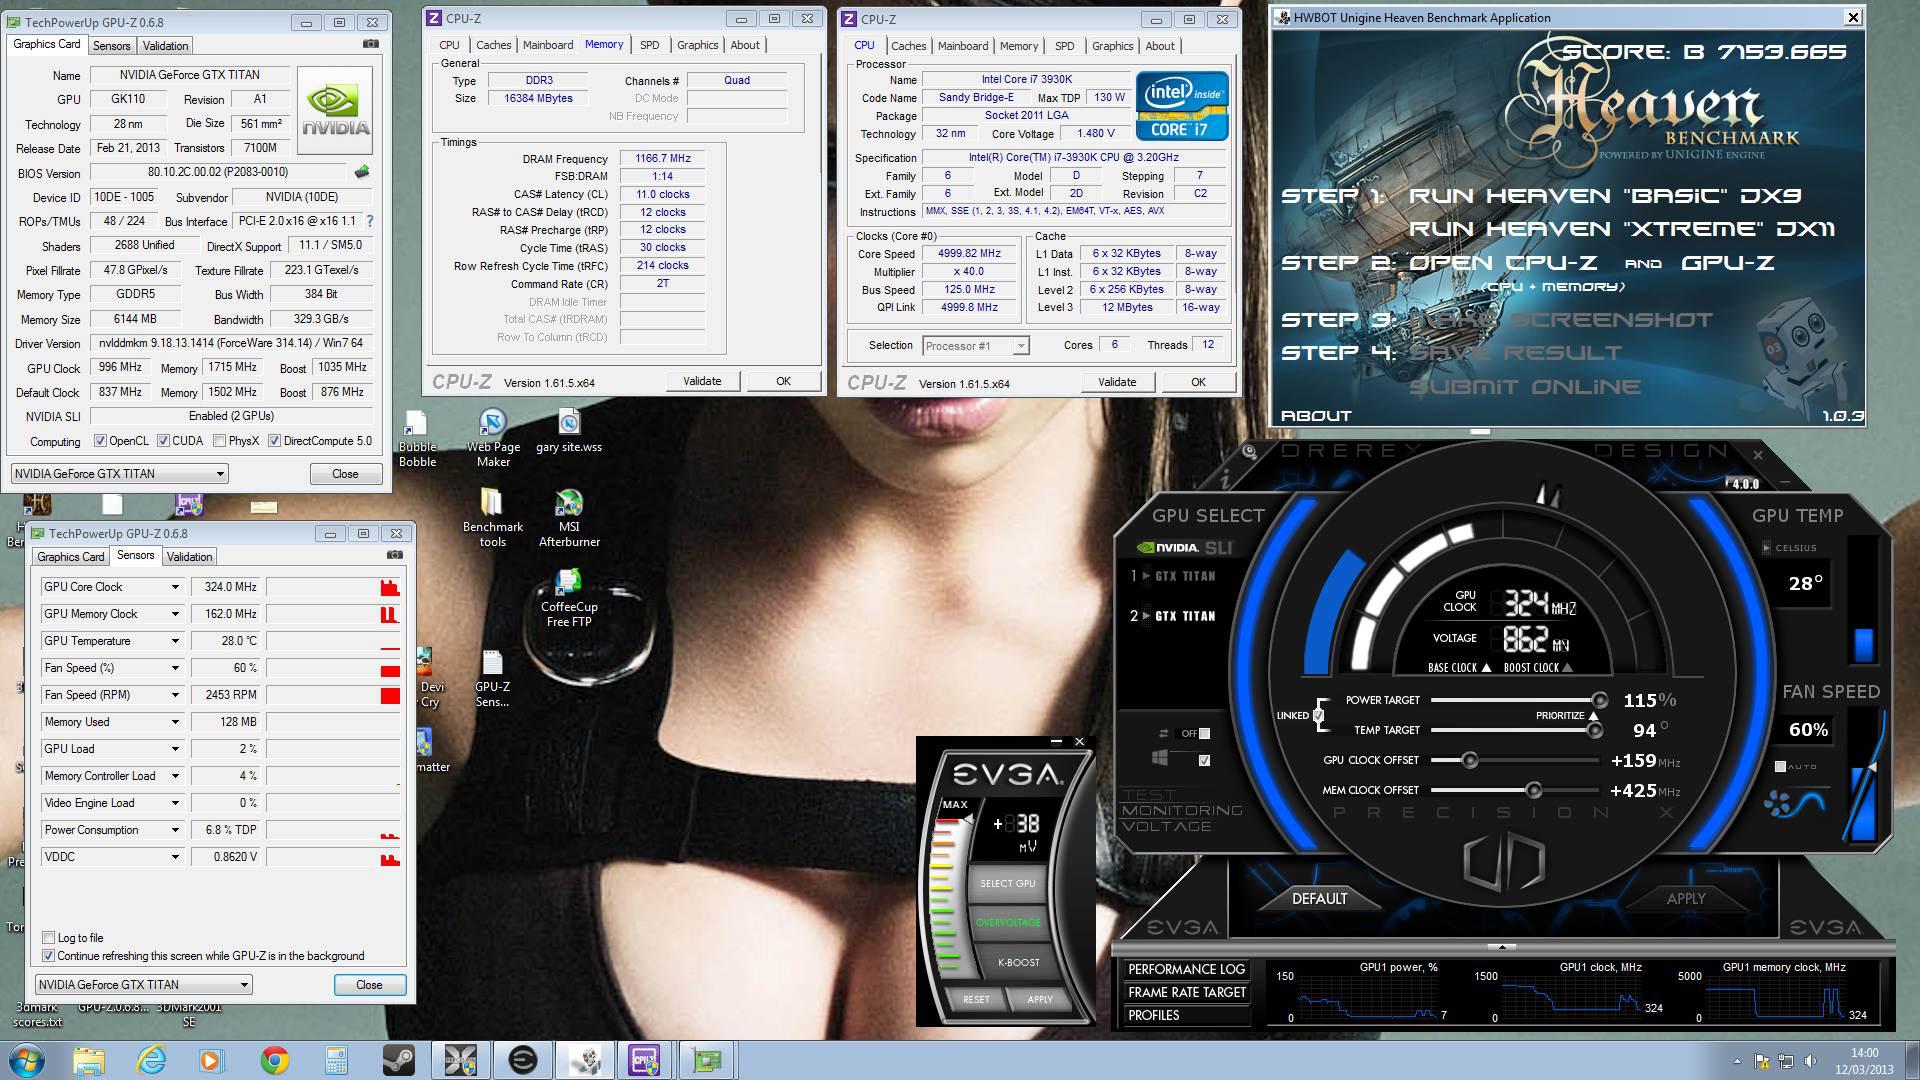Click the BIOS save chip icon in GPU-Z

point(362,172)
